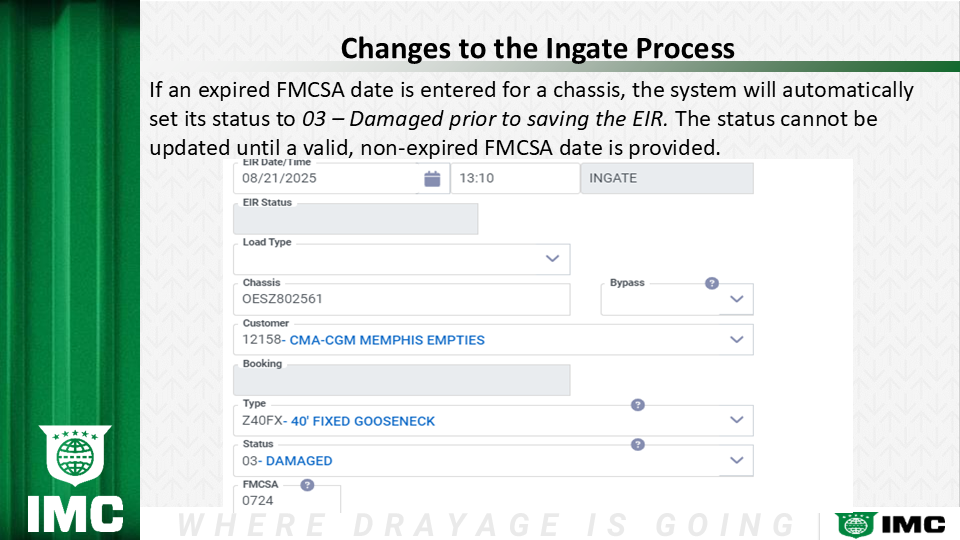
Task: Click the FMCSA help question-mark icon
Action: [307, 485]
